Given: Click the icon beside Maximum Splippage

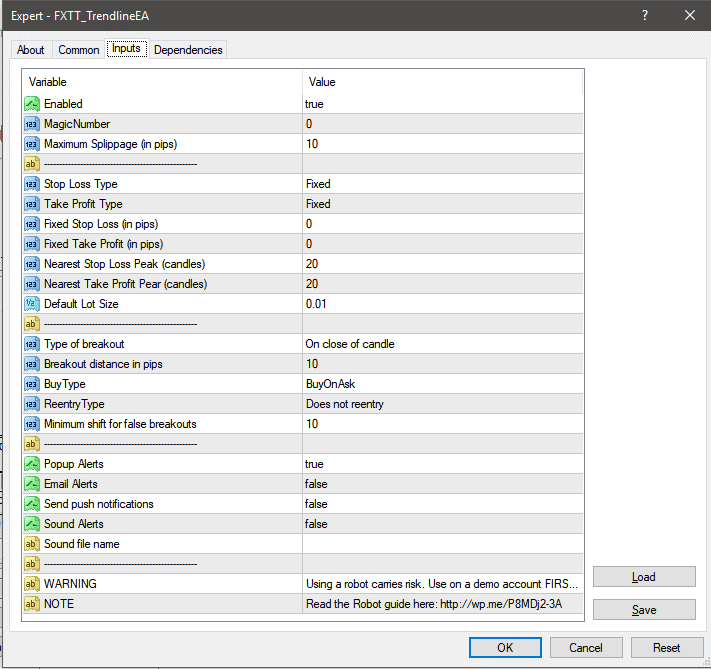Looking at the screenshot, I should pos(32,144).
